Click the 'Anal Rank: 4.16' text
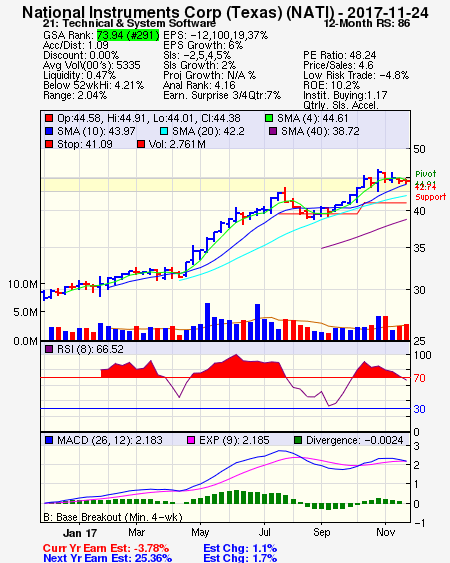 click(199, 85)
